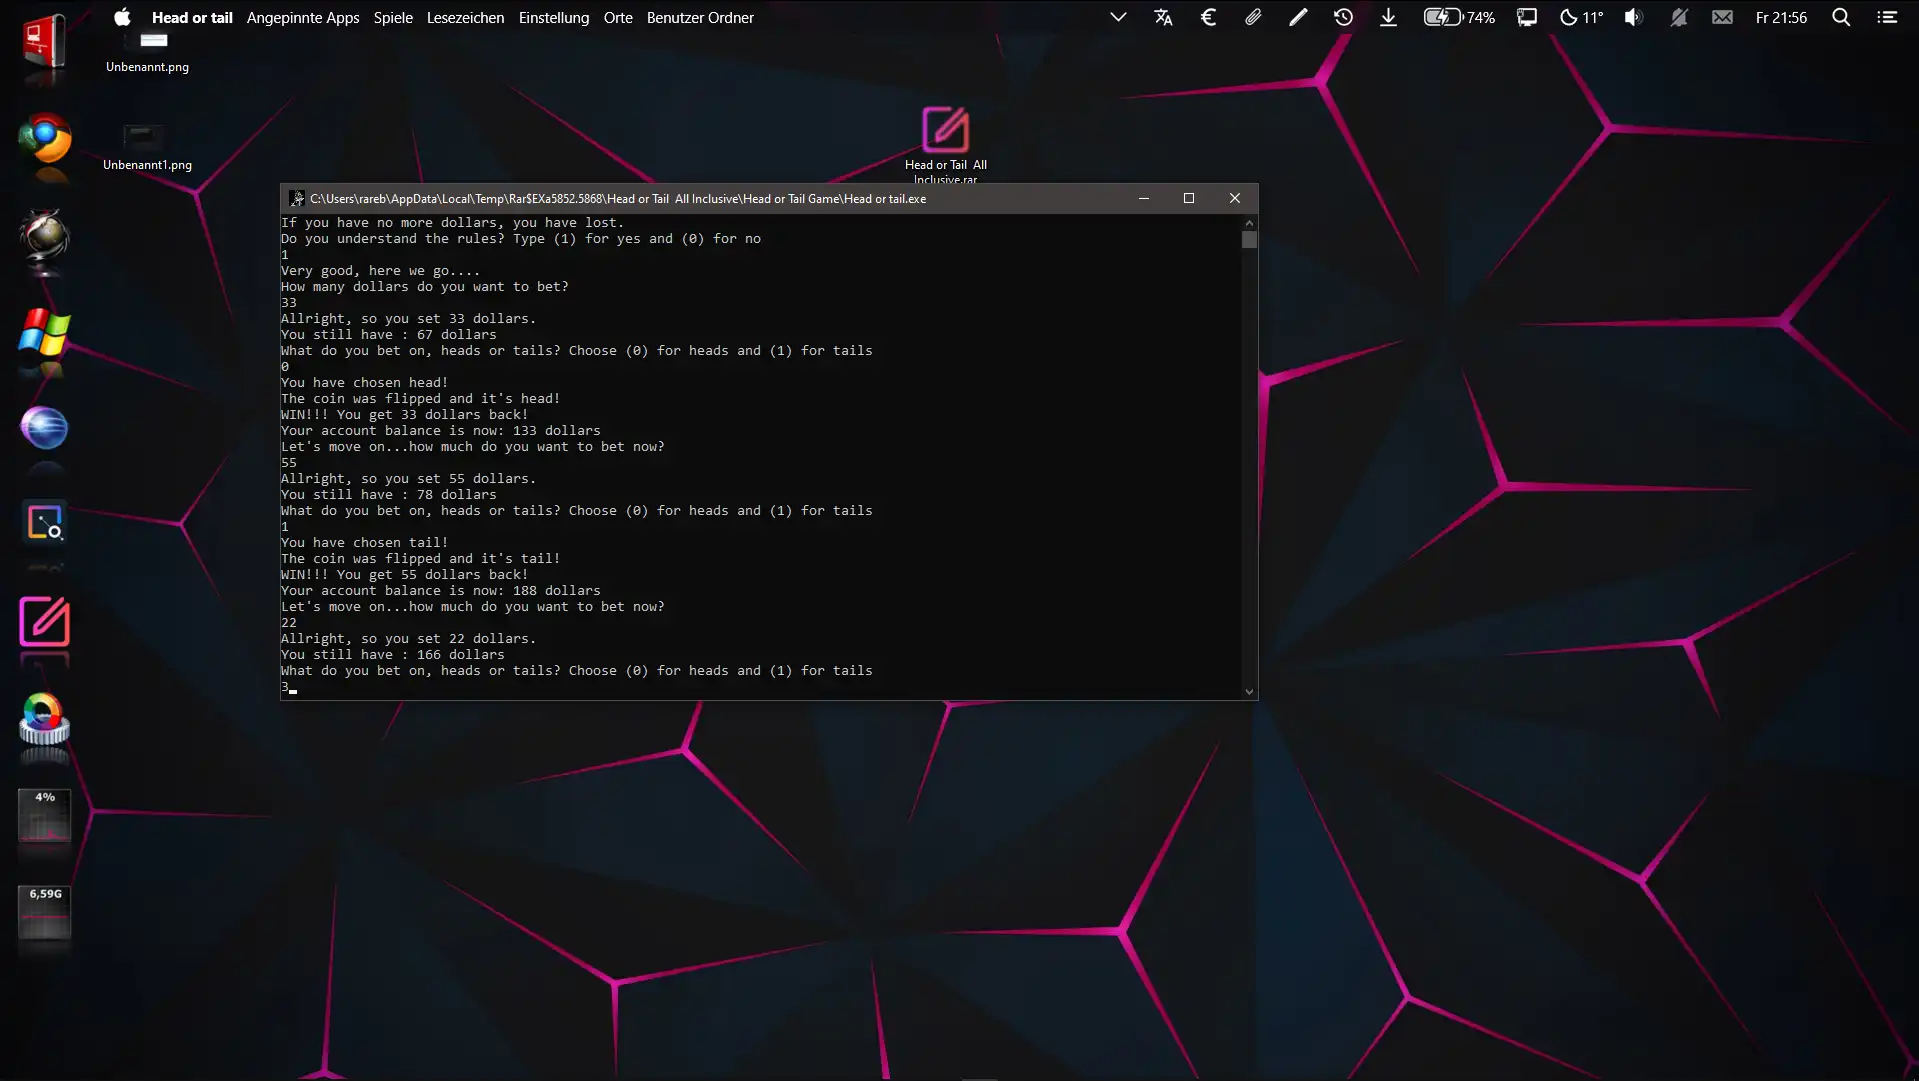This screenshot has height=1081, width=1919.
Task: Click the Euro currency icon
Action: click(x=1208, y=17)
